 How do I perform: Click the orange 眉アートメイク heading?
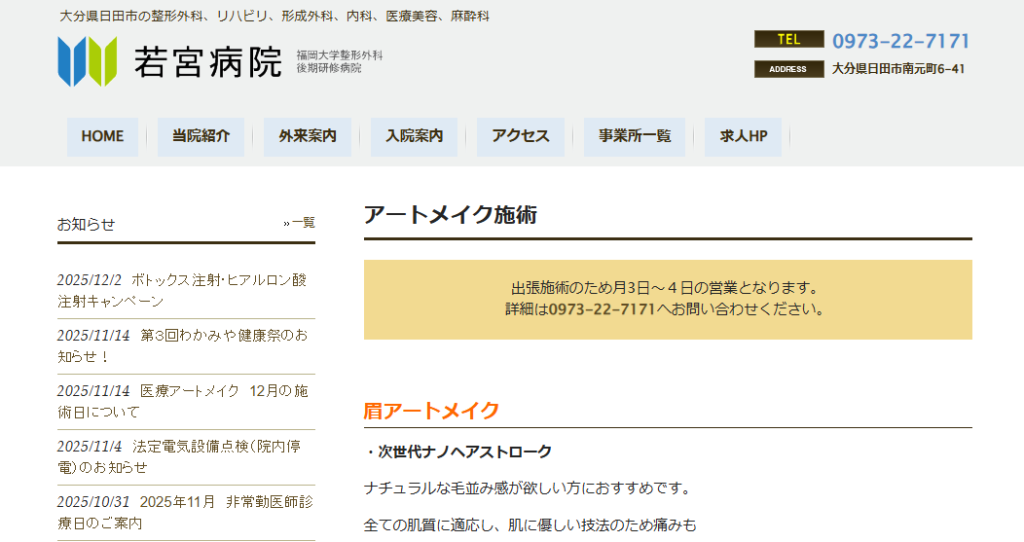431,410
